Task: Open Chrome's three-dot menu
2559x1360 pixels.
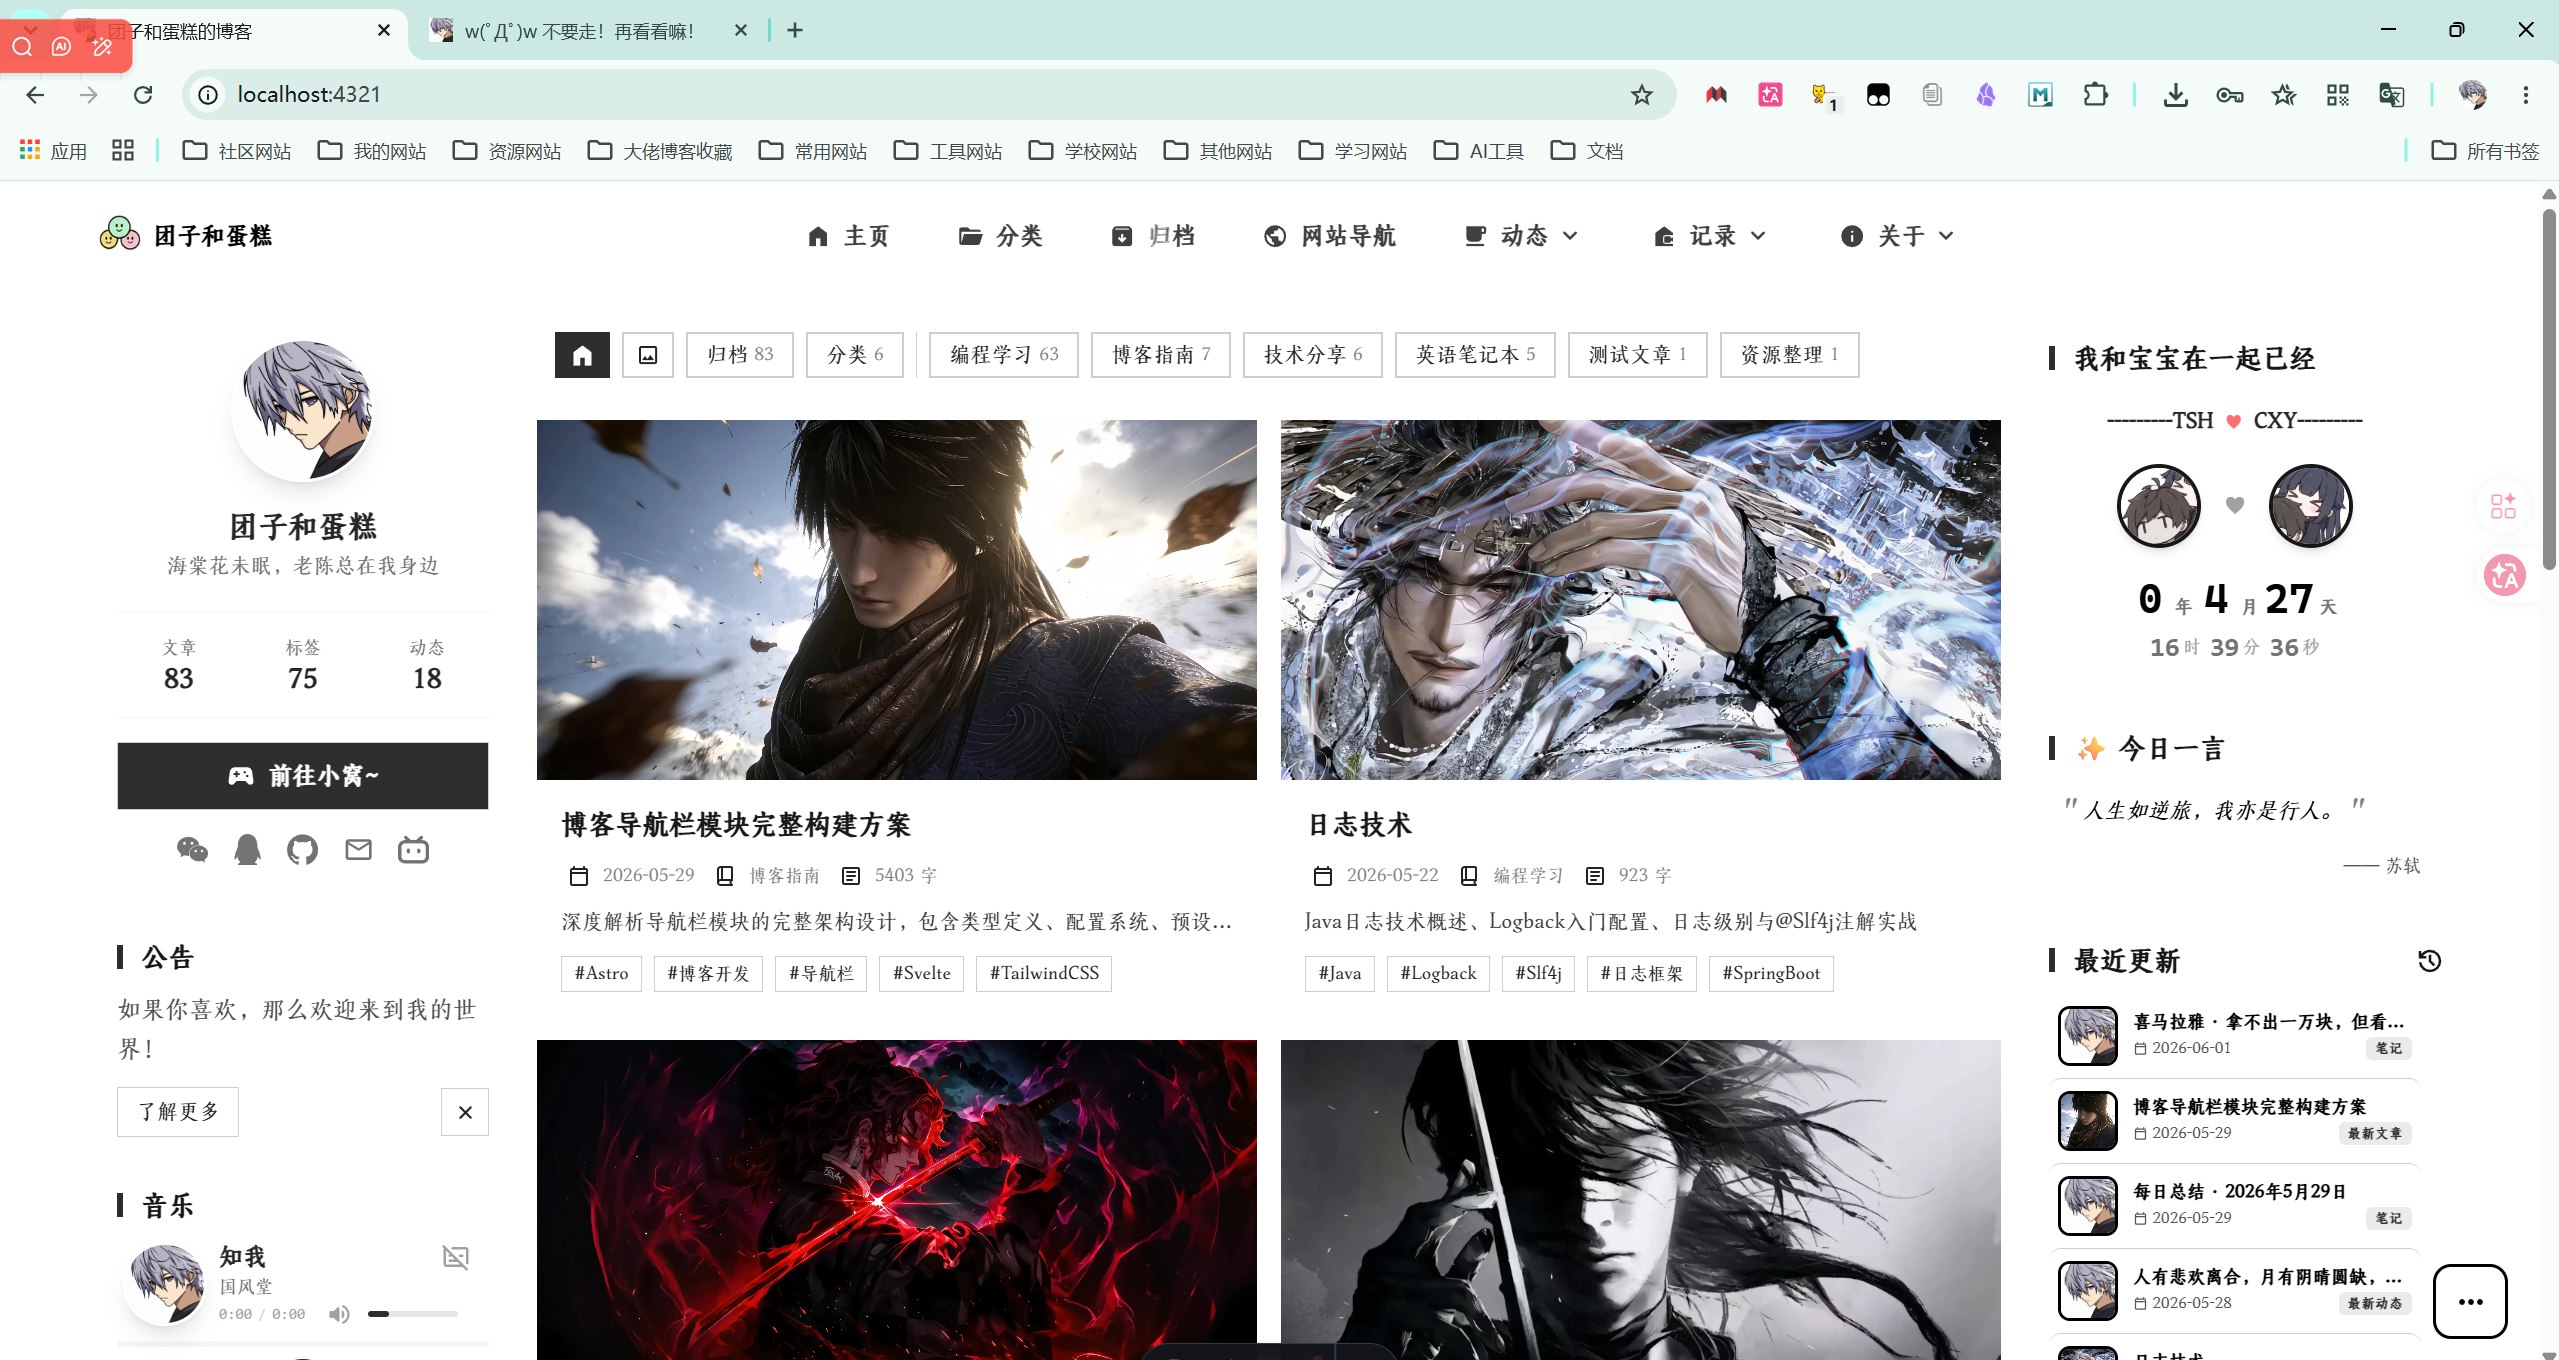Action: tap(2525, 95)
